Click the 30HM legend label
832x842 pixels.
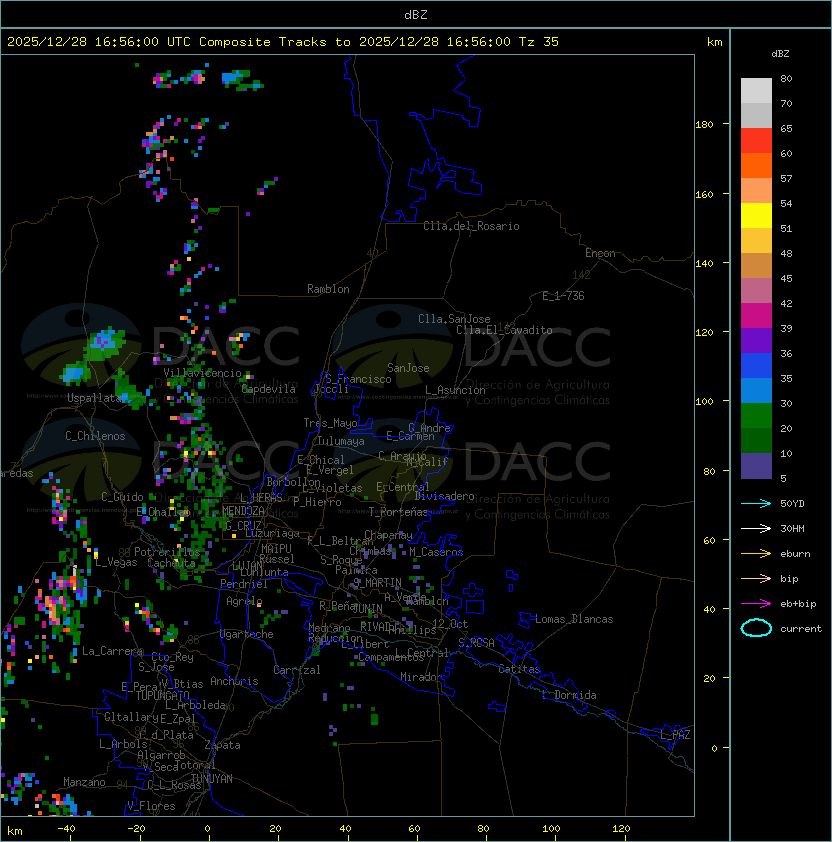tap(792, 528)
